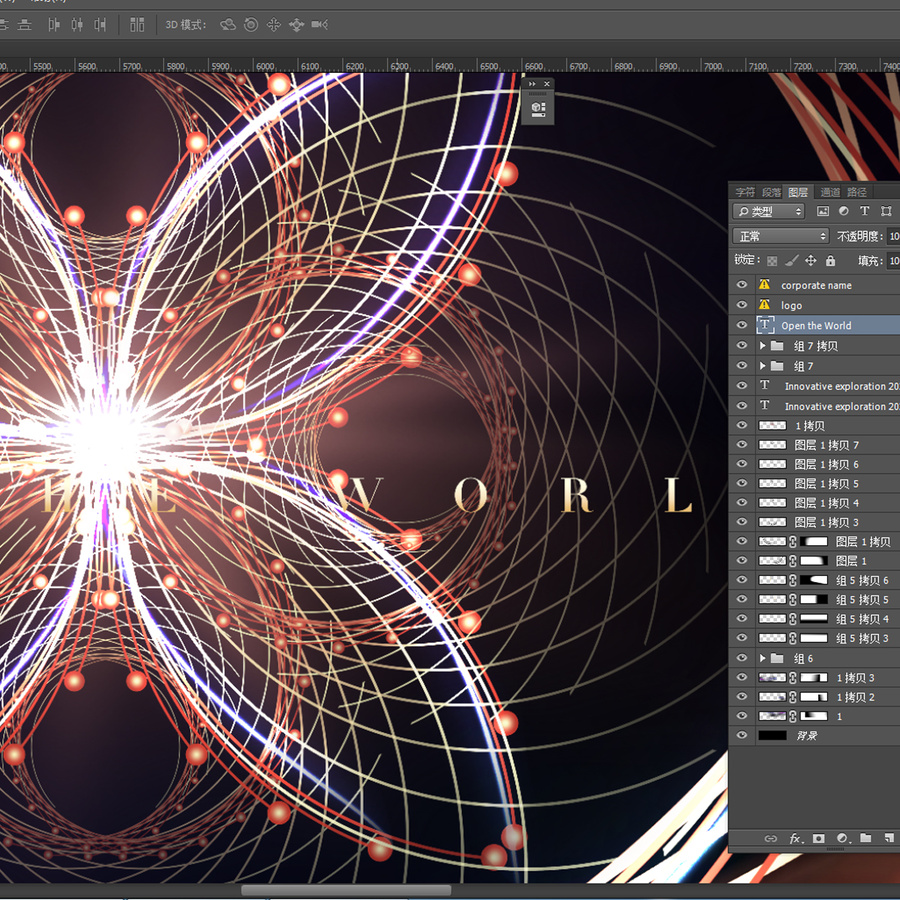
Task: Hide the 1 拷贝 3 layer
Action: [x=742, y=677]
